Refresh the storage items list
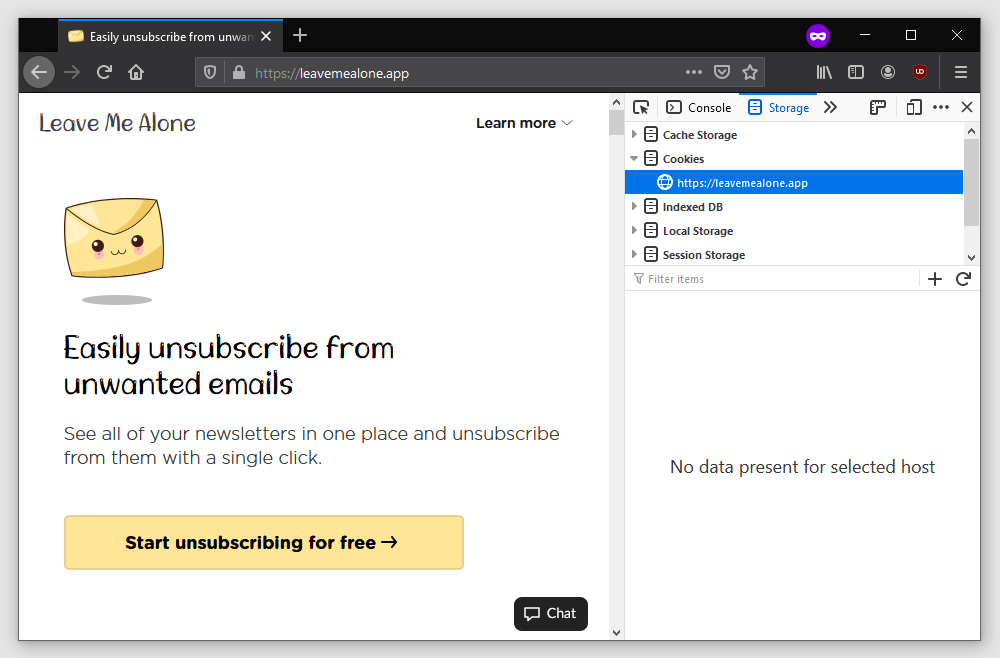Viewport: 1000px width, 658px height. 963,279
